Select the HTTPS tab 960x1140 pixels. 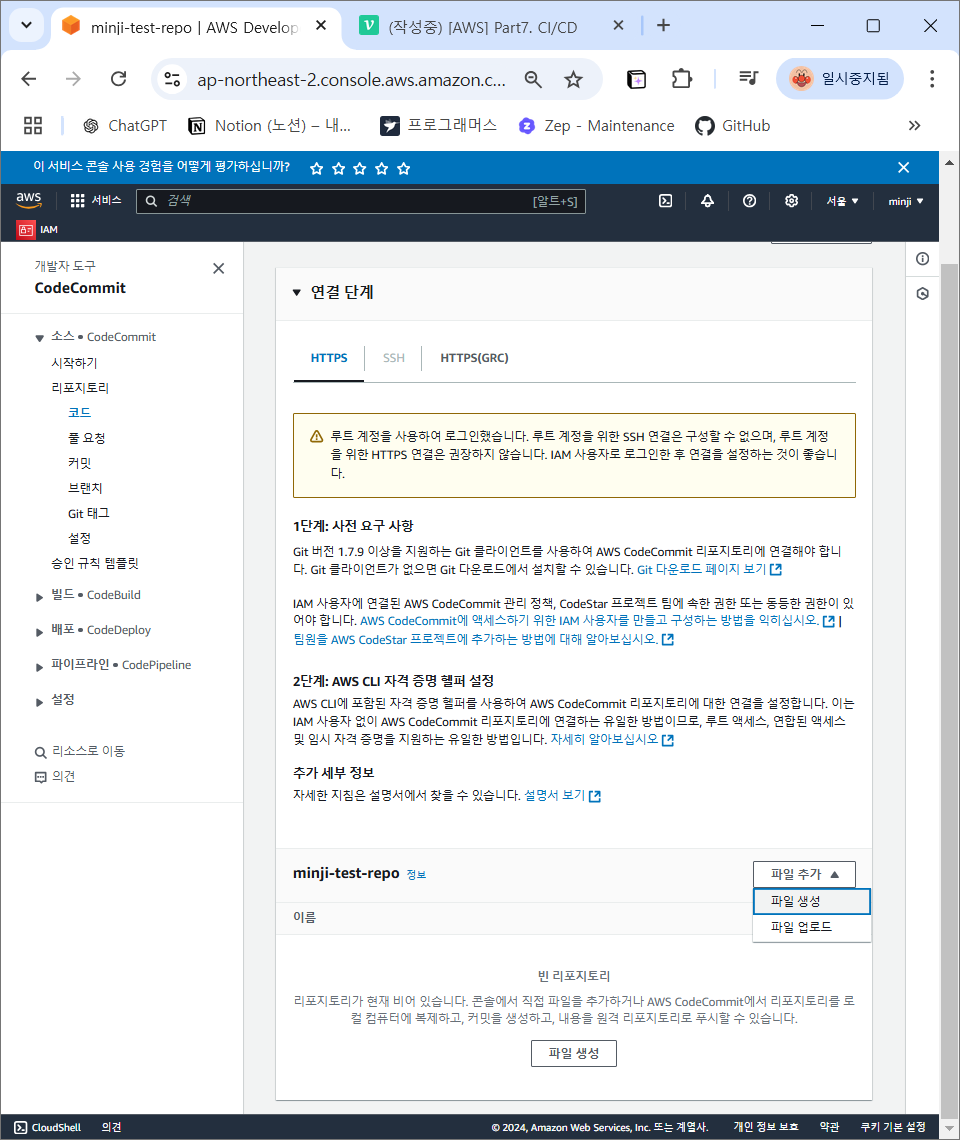point(329,358)
